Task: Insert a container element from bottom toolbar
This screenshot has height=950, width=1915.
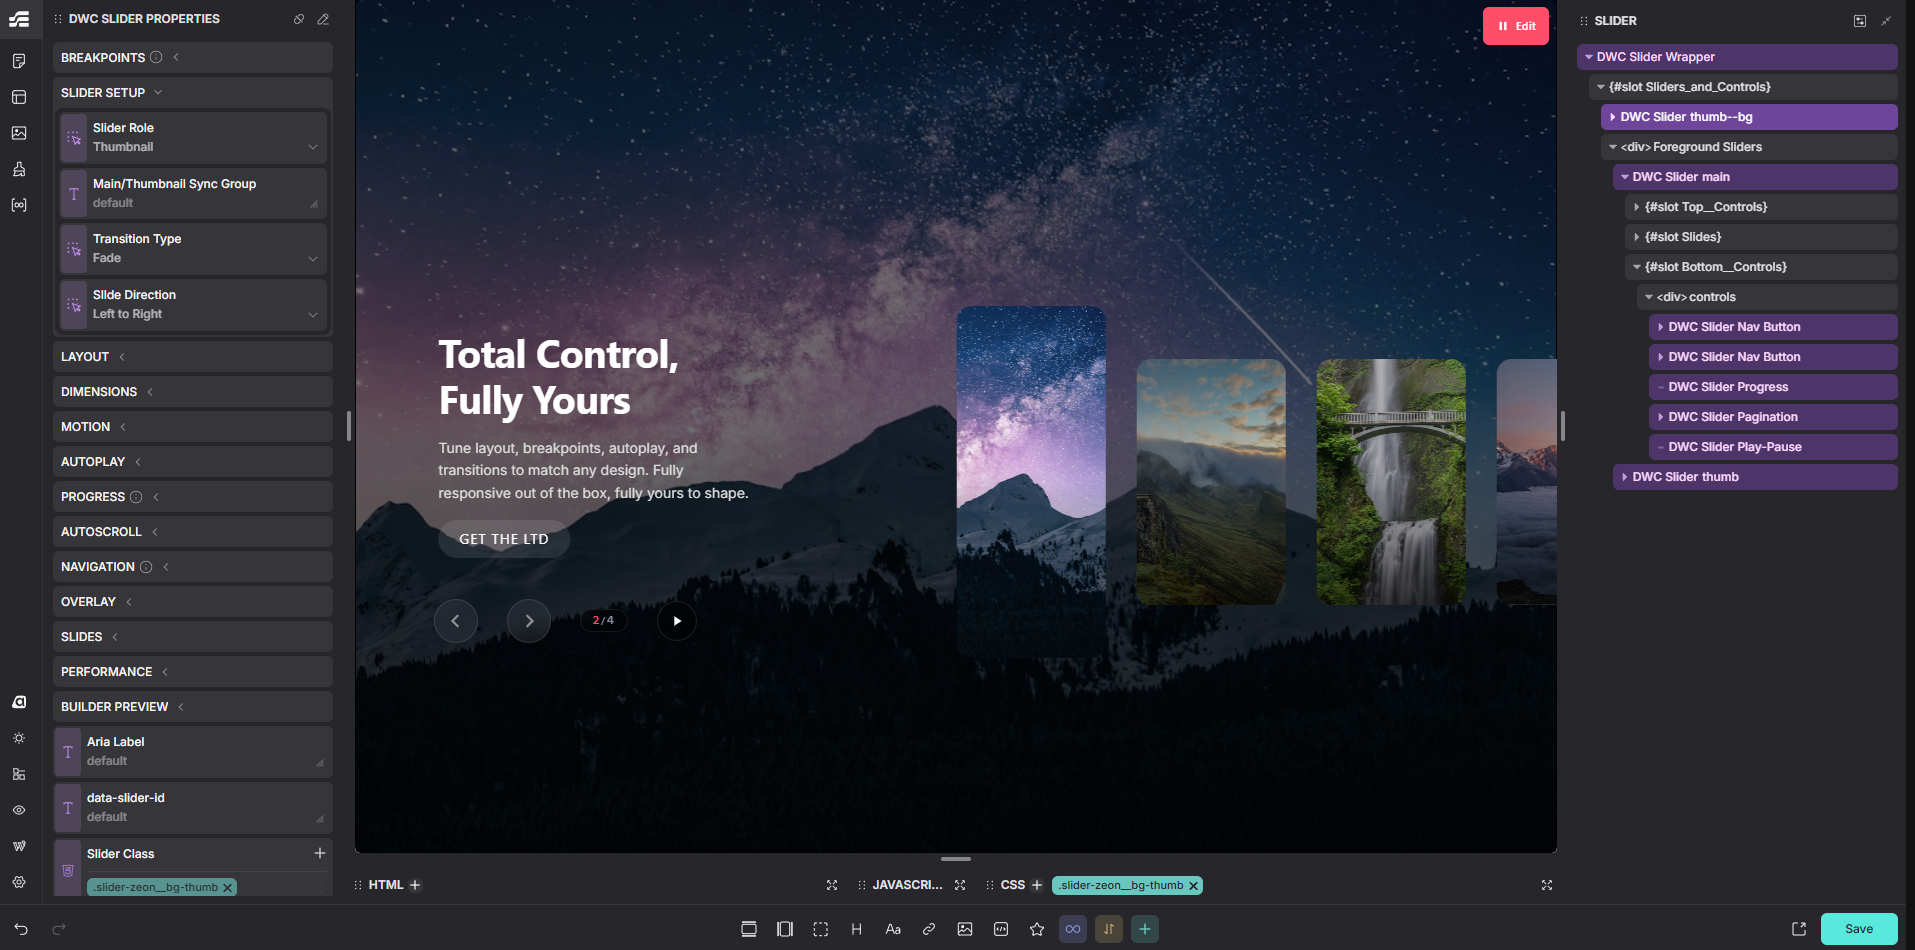Action: pyautogui.click(x=785, y=929)
